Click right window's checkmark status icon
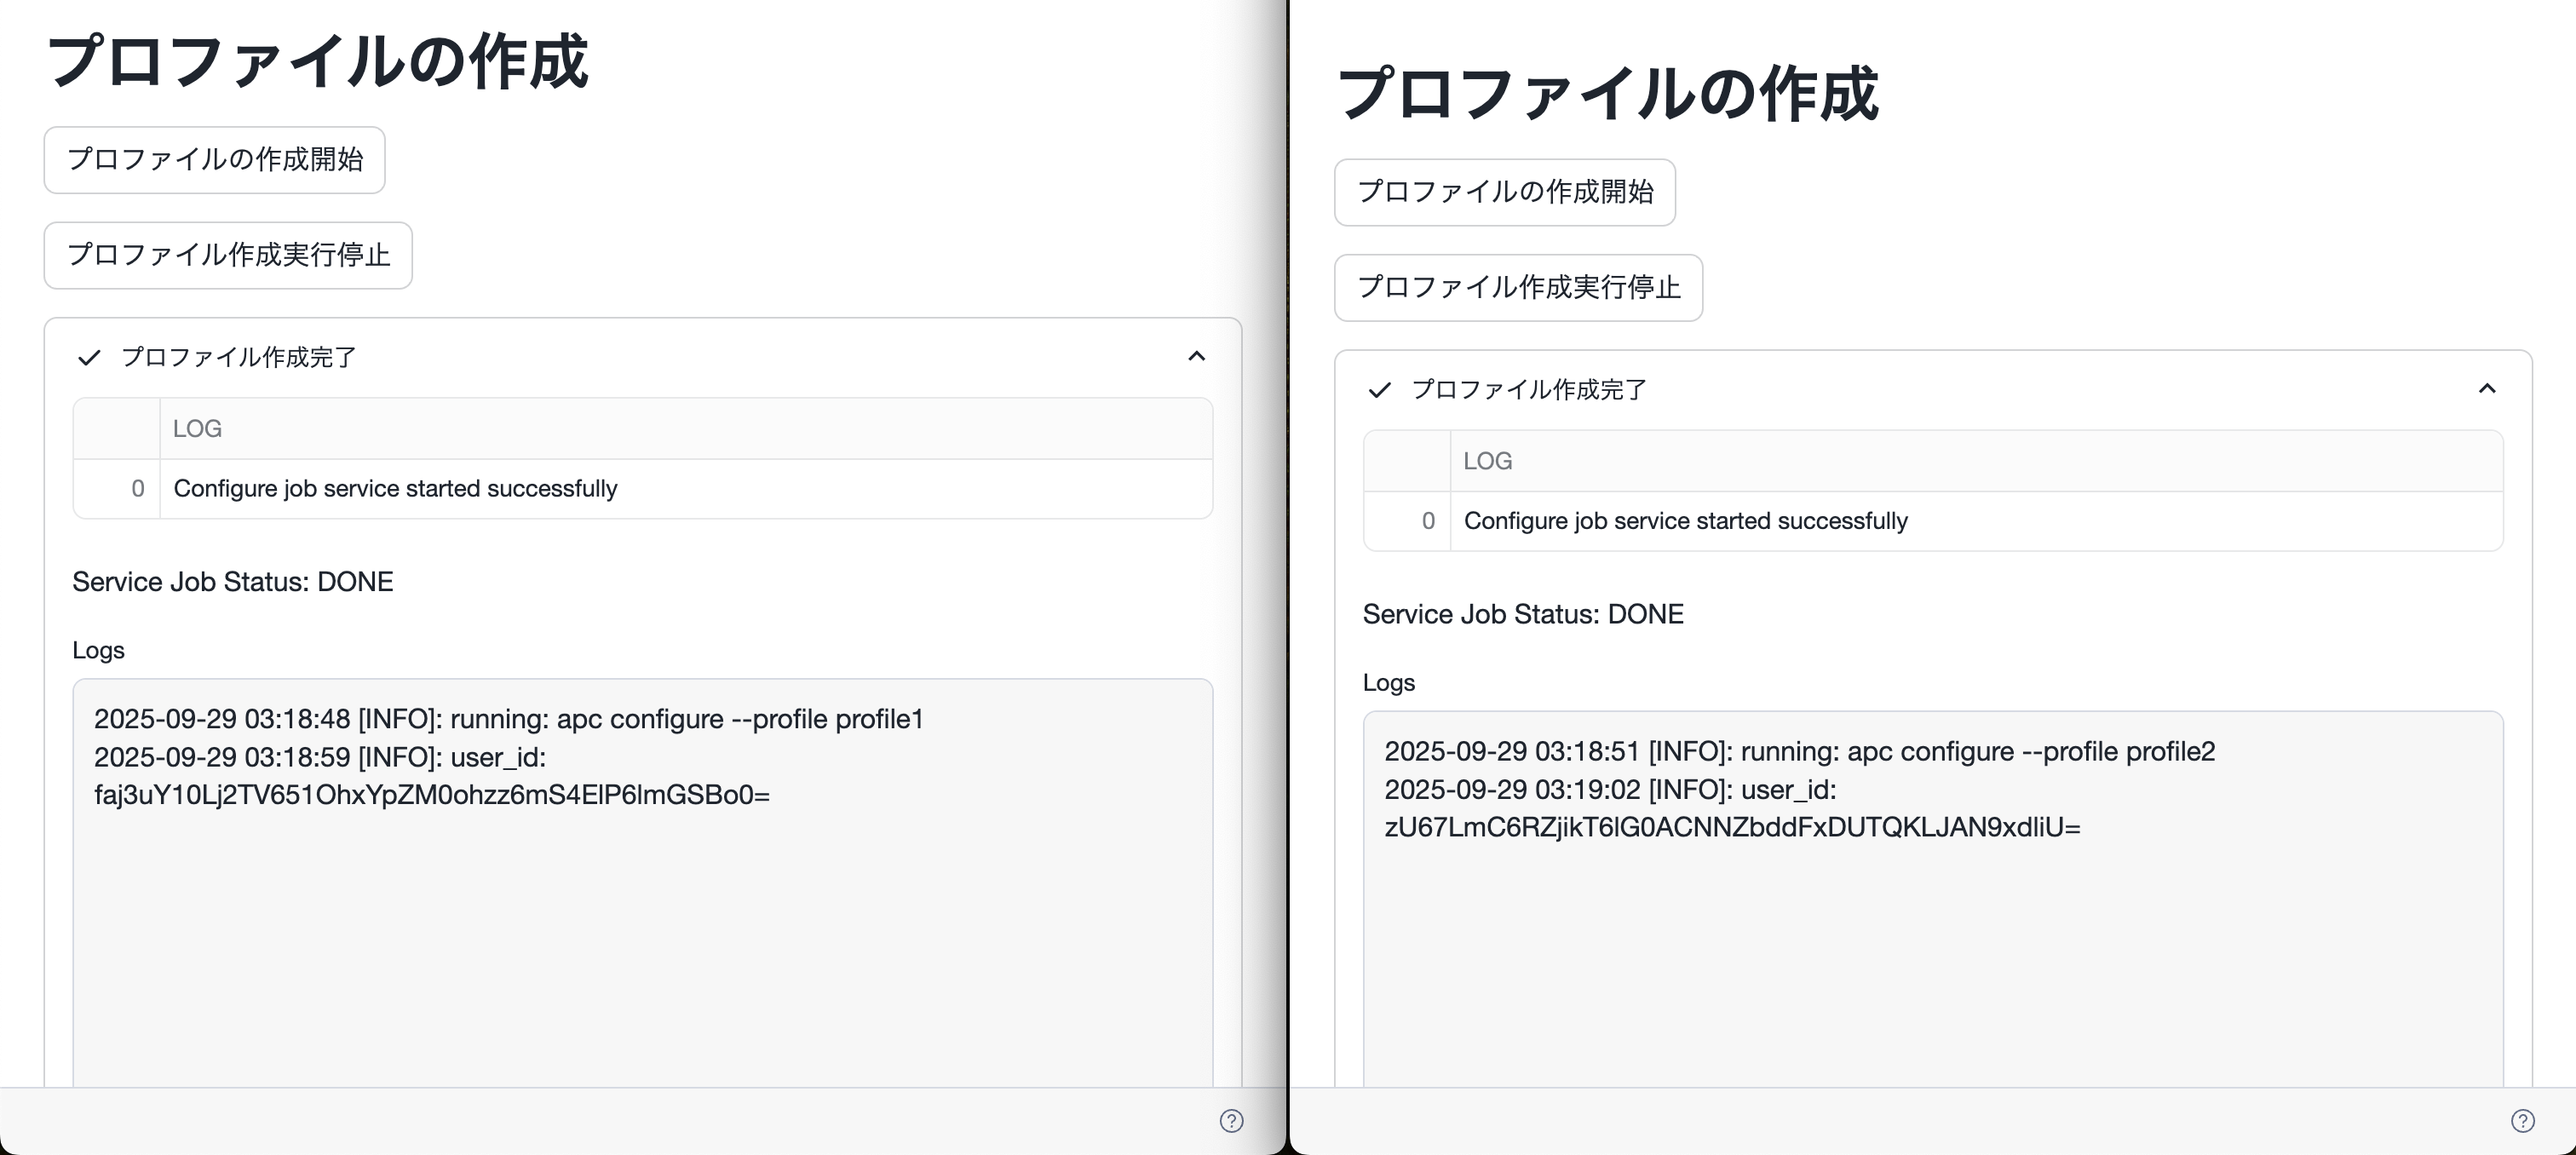The height and width of the screenshot is (1155, 2576). [x=1379, y=390]
